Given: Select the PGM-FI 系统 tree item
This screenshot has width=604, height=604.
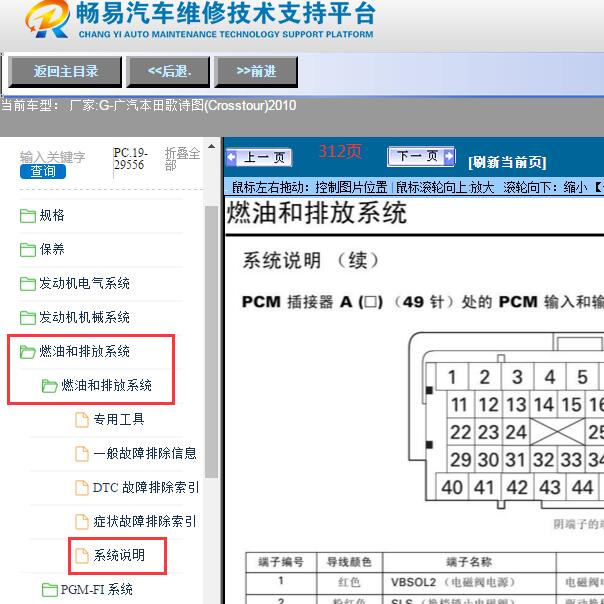Looking at the screenshot, I should 96,589.
